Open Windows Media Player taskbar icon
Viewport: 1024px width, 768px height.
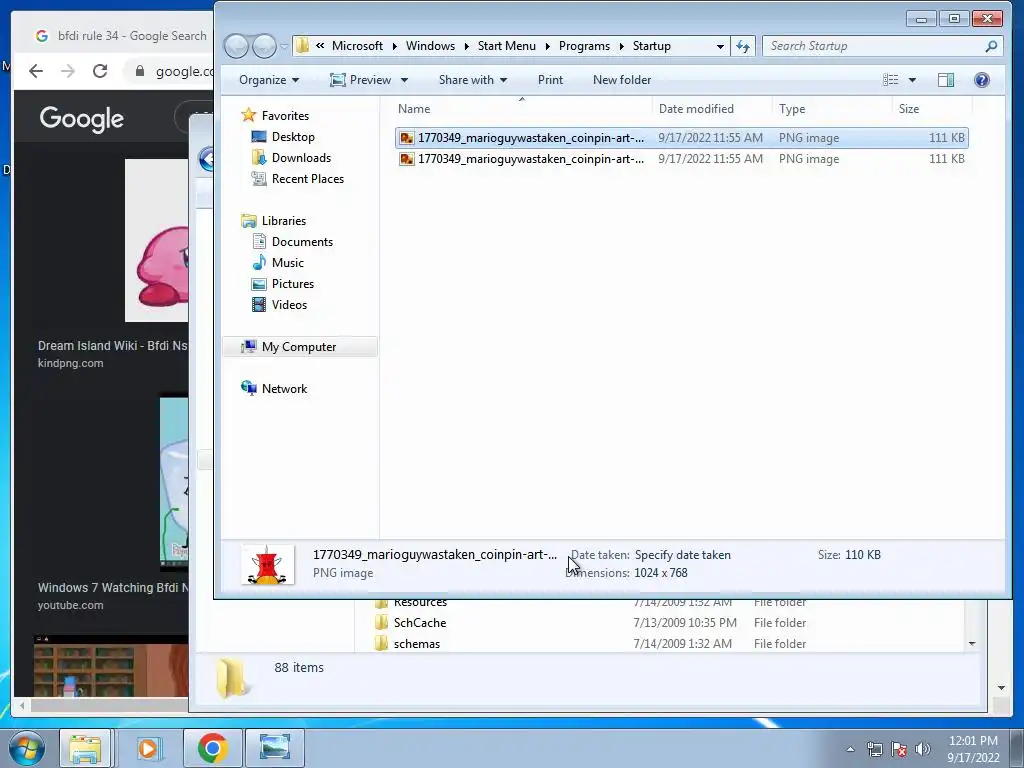coord(148,748)
